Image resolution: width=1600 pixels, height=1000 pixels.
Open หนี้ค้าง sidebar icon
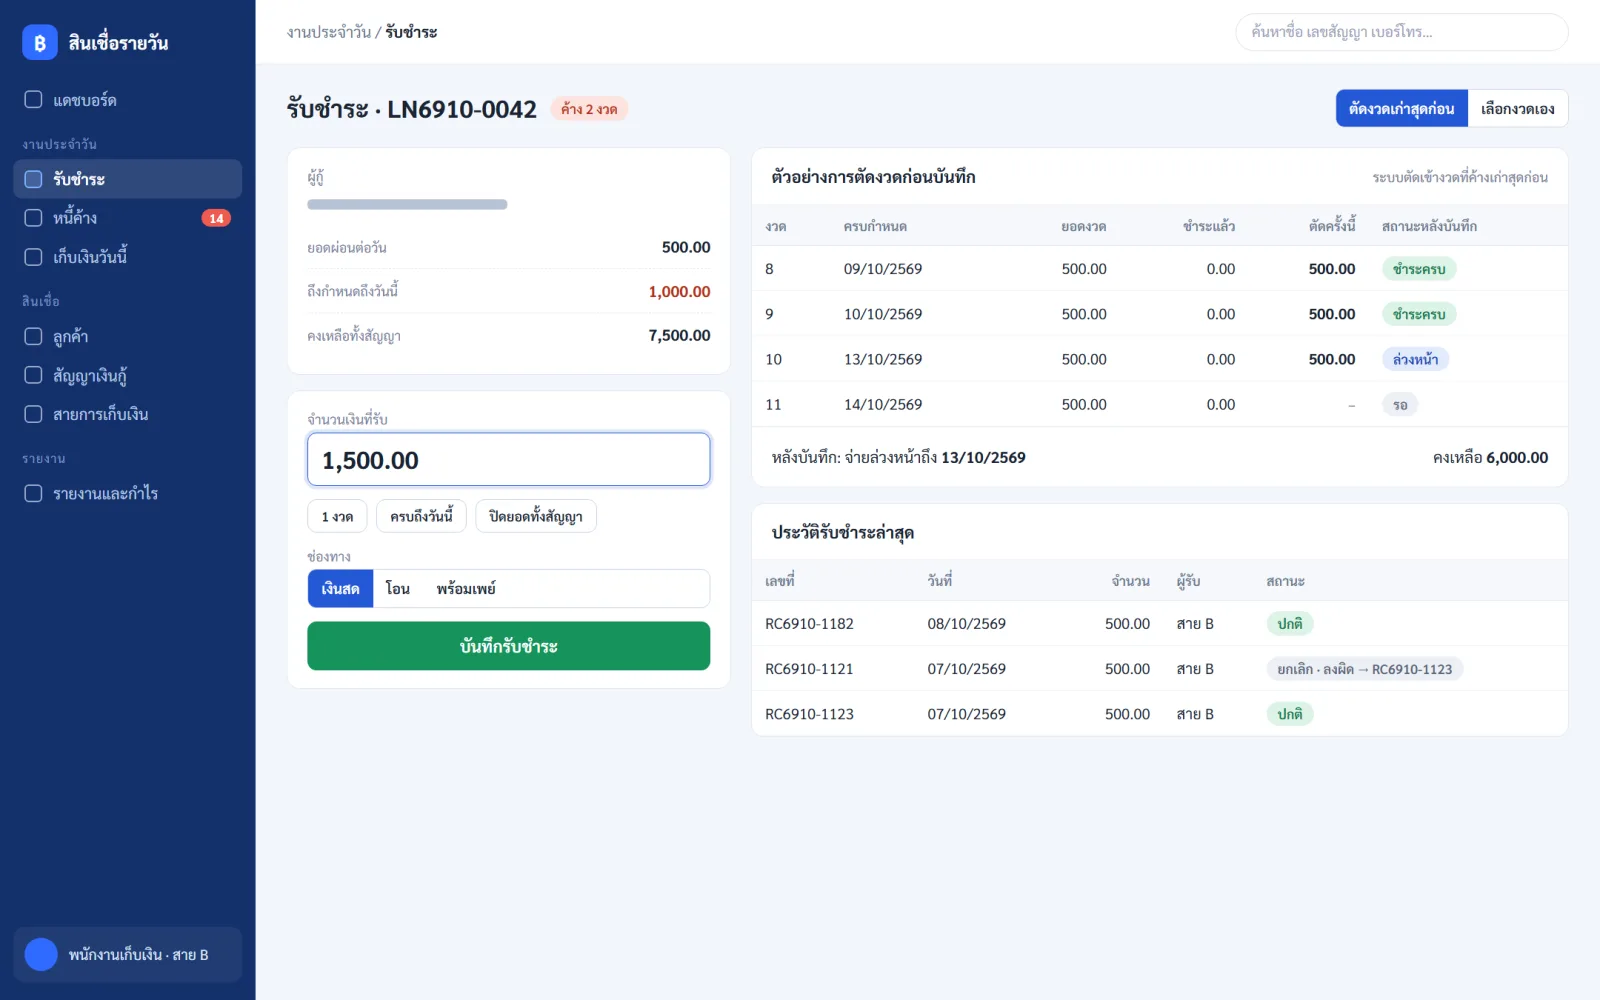(33, 218)
